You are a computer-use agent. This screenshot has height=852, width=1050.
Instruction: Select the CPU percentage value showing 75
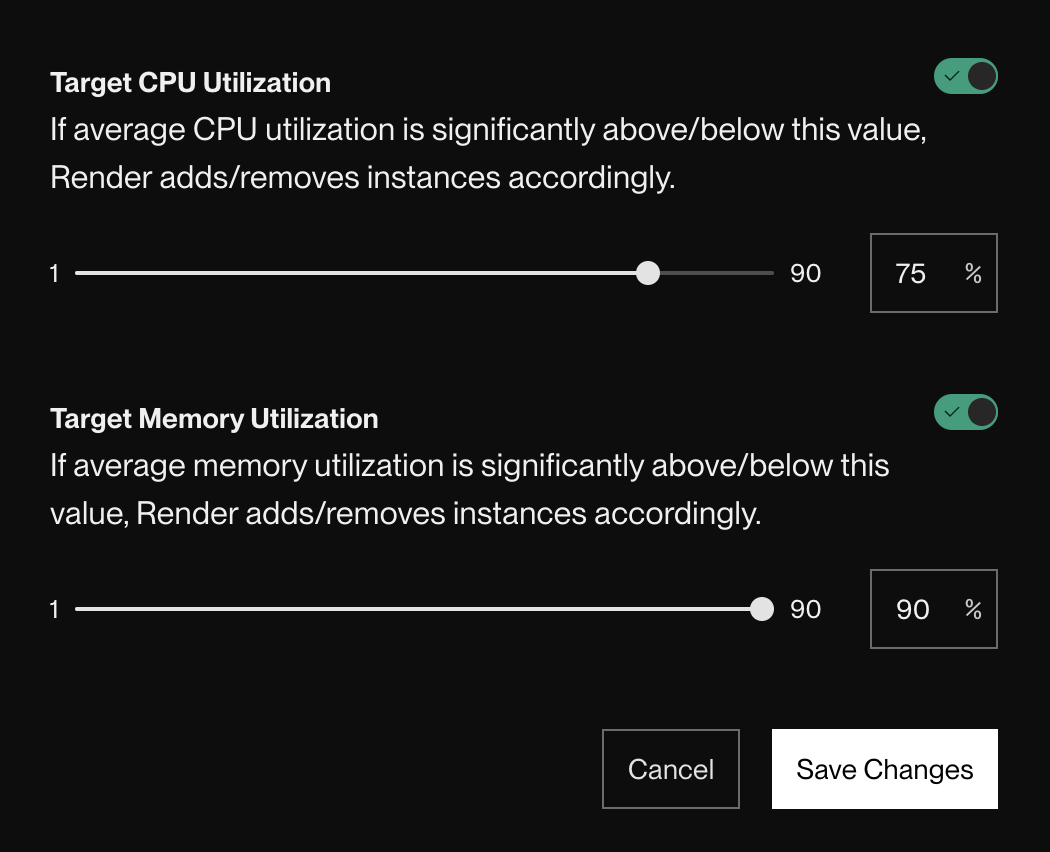tap(911, 273)
